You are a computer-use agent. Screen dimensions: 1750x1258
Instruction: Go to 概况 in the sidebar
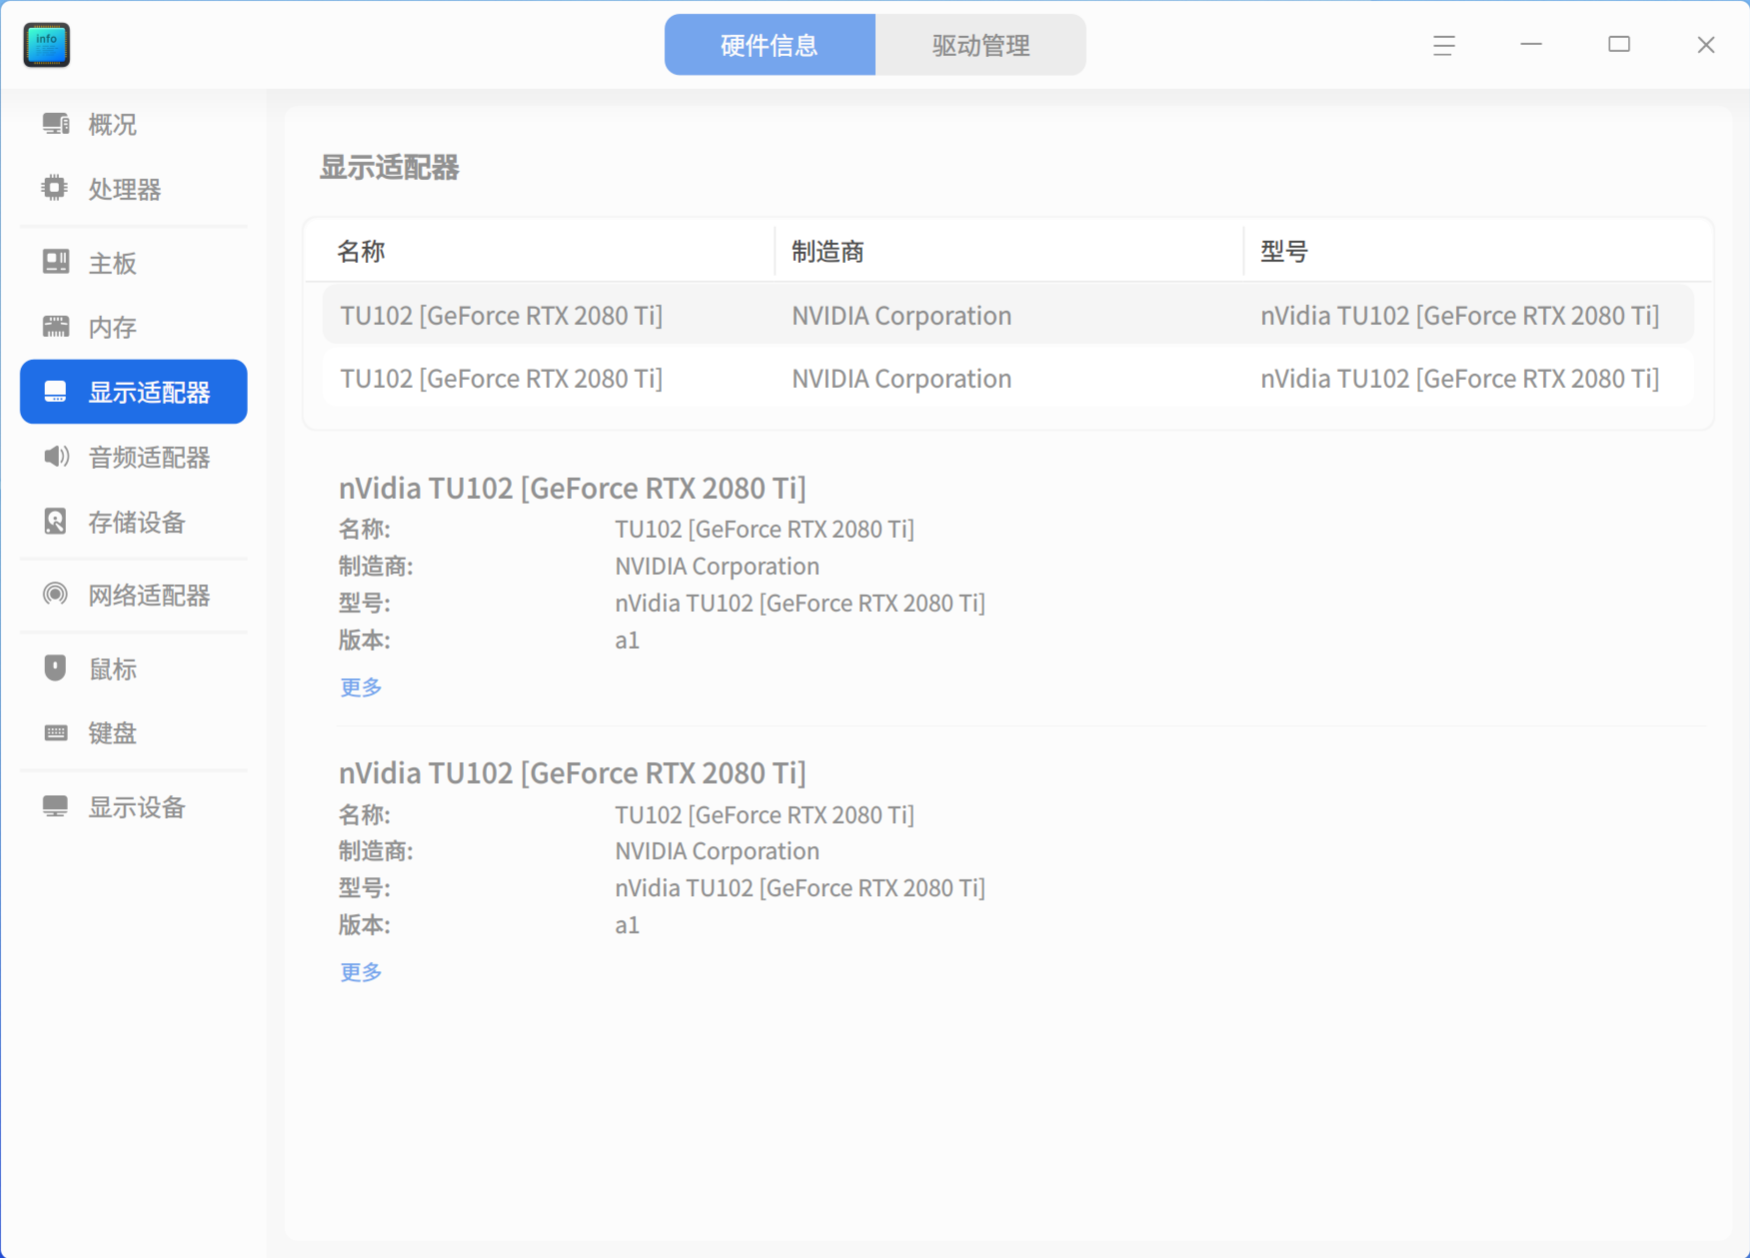point(133,124)
